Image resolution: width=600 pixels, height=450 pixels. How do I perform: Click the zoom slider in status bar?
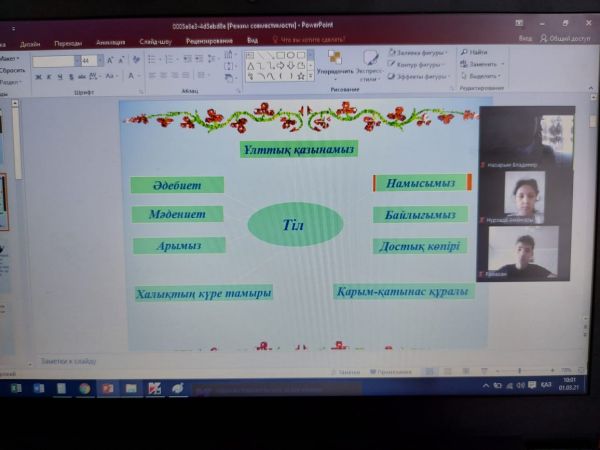520,370
